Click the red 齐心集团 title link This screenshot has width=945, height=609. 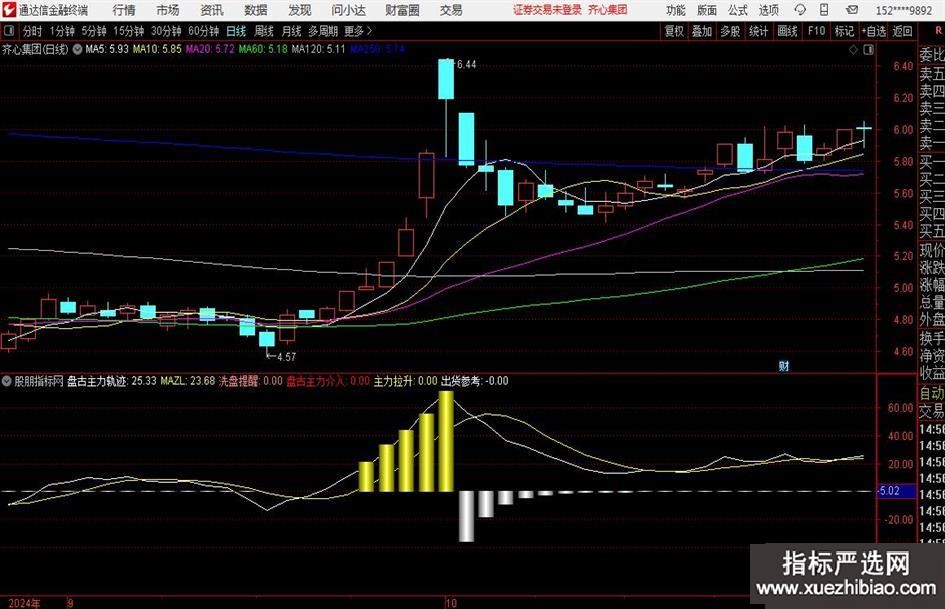[x=608, y=10]
